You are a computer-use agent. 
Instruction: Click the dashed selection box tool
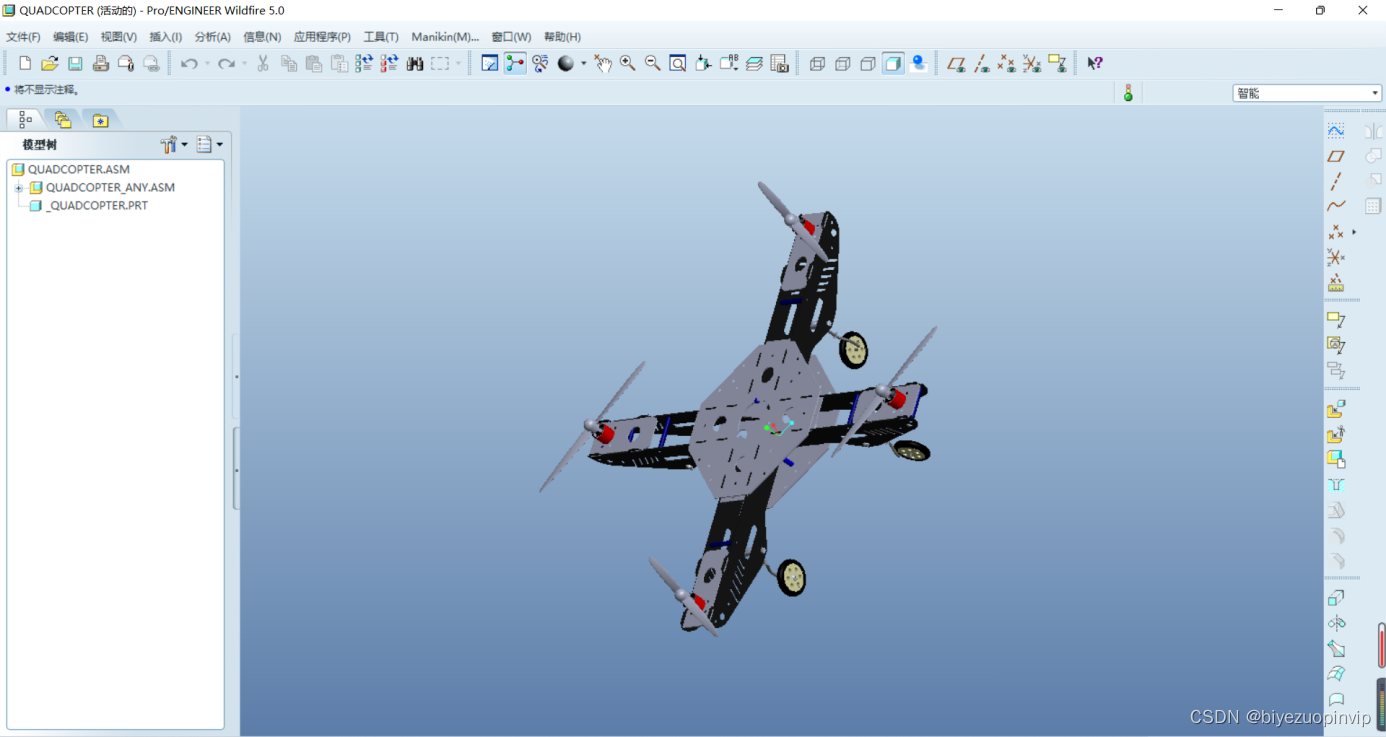pos(440,63)
